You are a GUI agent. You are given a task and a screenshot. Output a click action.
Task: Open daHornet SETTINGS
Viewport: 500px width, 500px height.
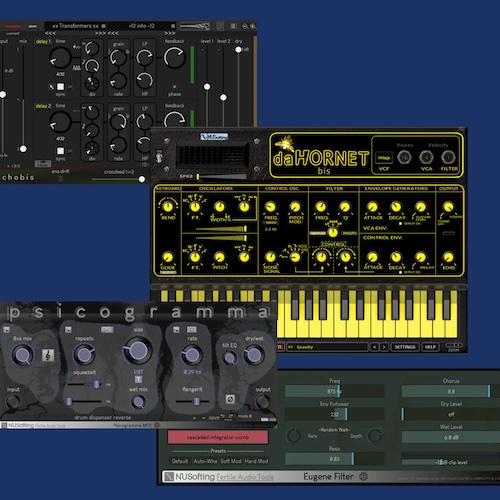pos(405,347)
